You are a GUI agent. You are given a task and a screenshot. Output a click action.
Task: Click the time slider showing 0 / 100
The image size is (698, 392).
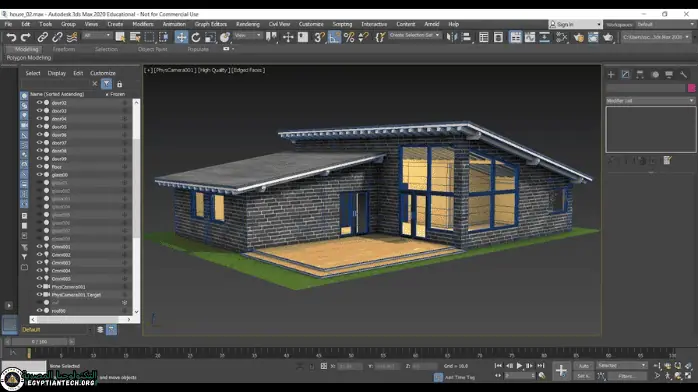tap(39, 342)
